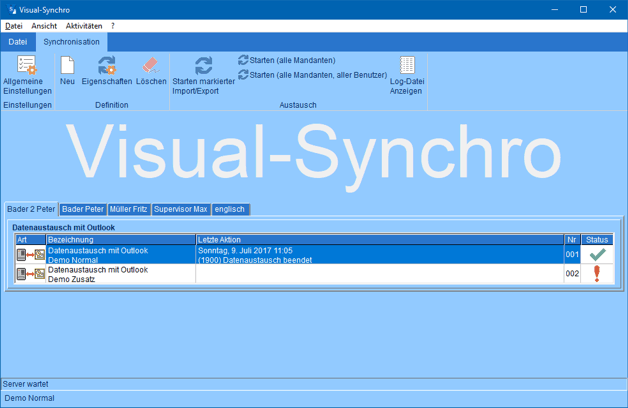Minimize the Visual-Synchro window
The height and width of the screenshot is (408, 628).
tap(555, 10)
